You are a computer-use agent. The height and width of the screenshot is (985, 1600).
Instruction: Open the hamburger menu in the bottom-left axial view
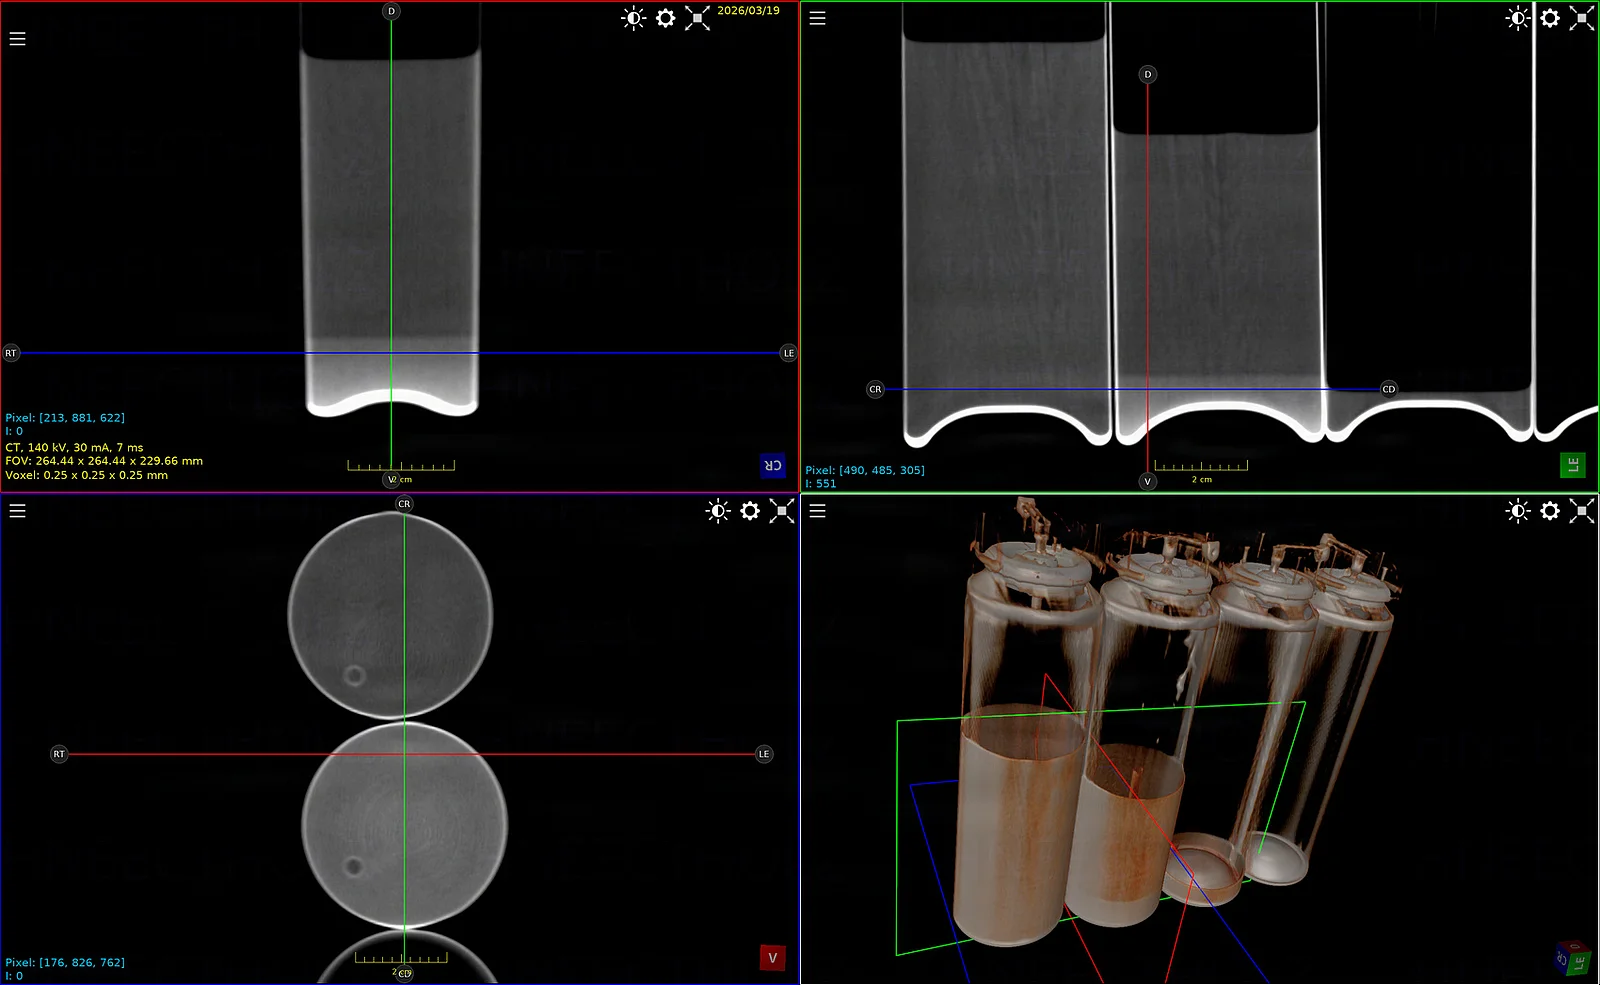[x=17, y=511]
